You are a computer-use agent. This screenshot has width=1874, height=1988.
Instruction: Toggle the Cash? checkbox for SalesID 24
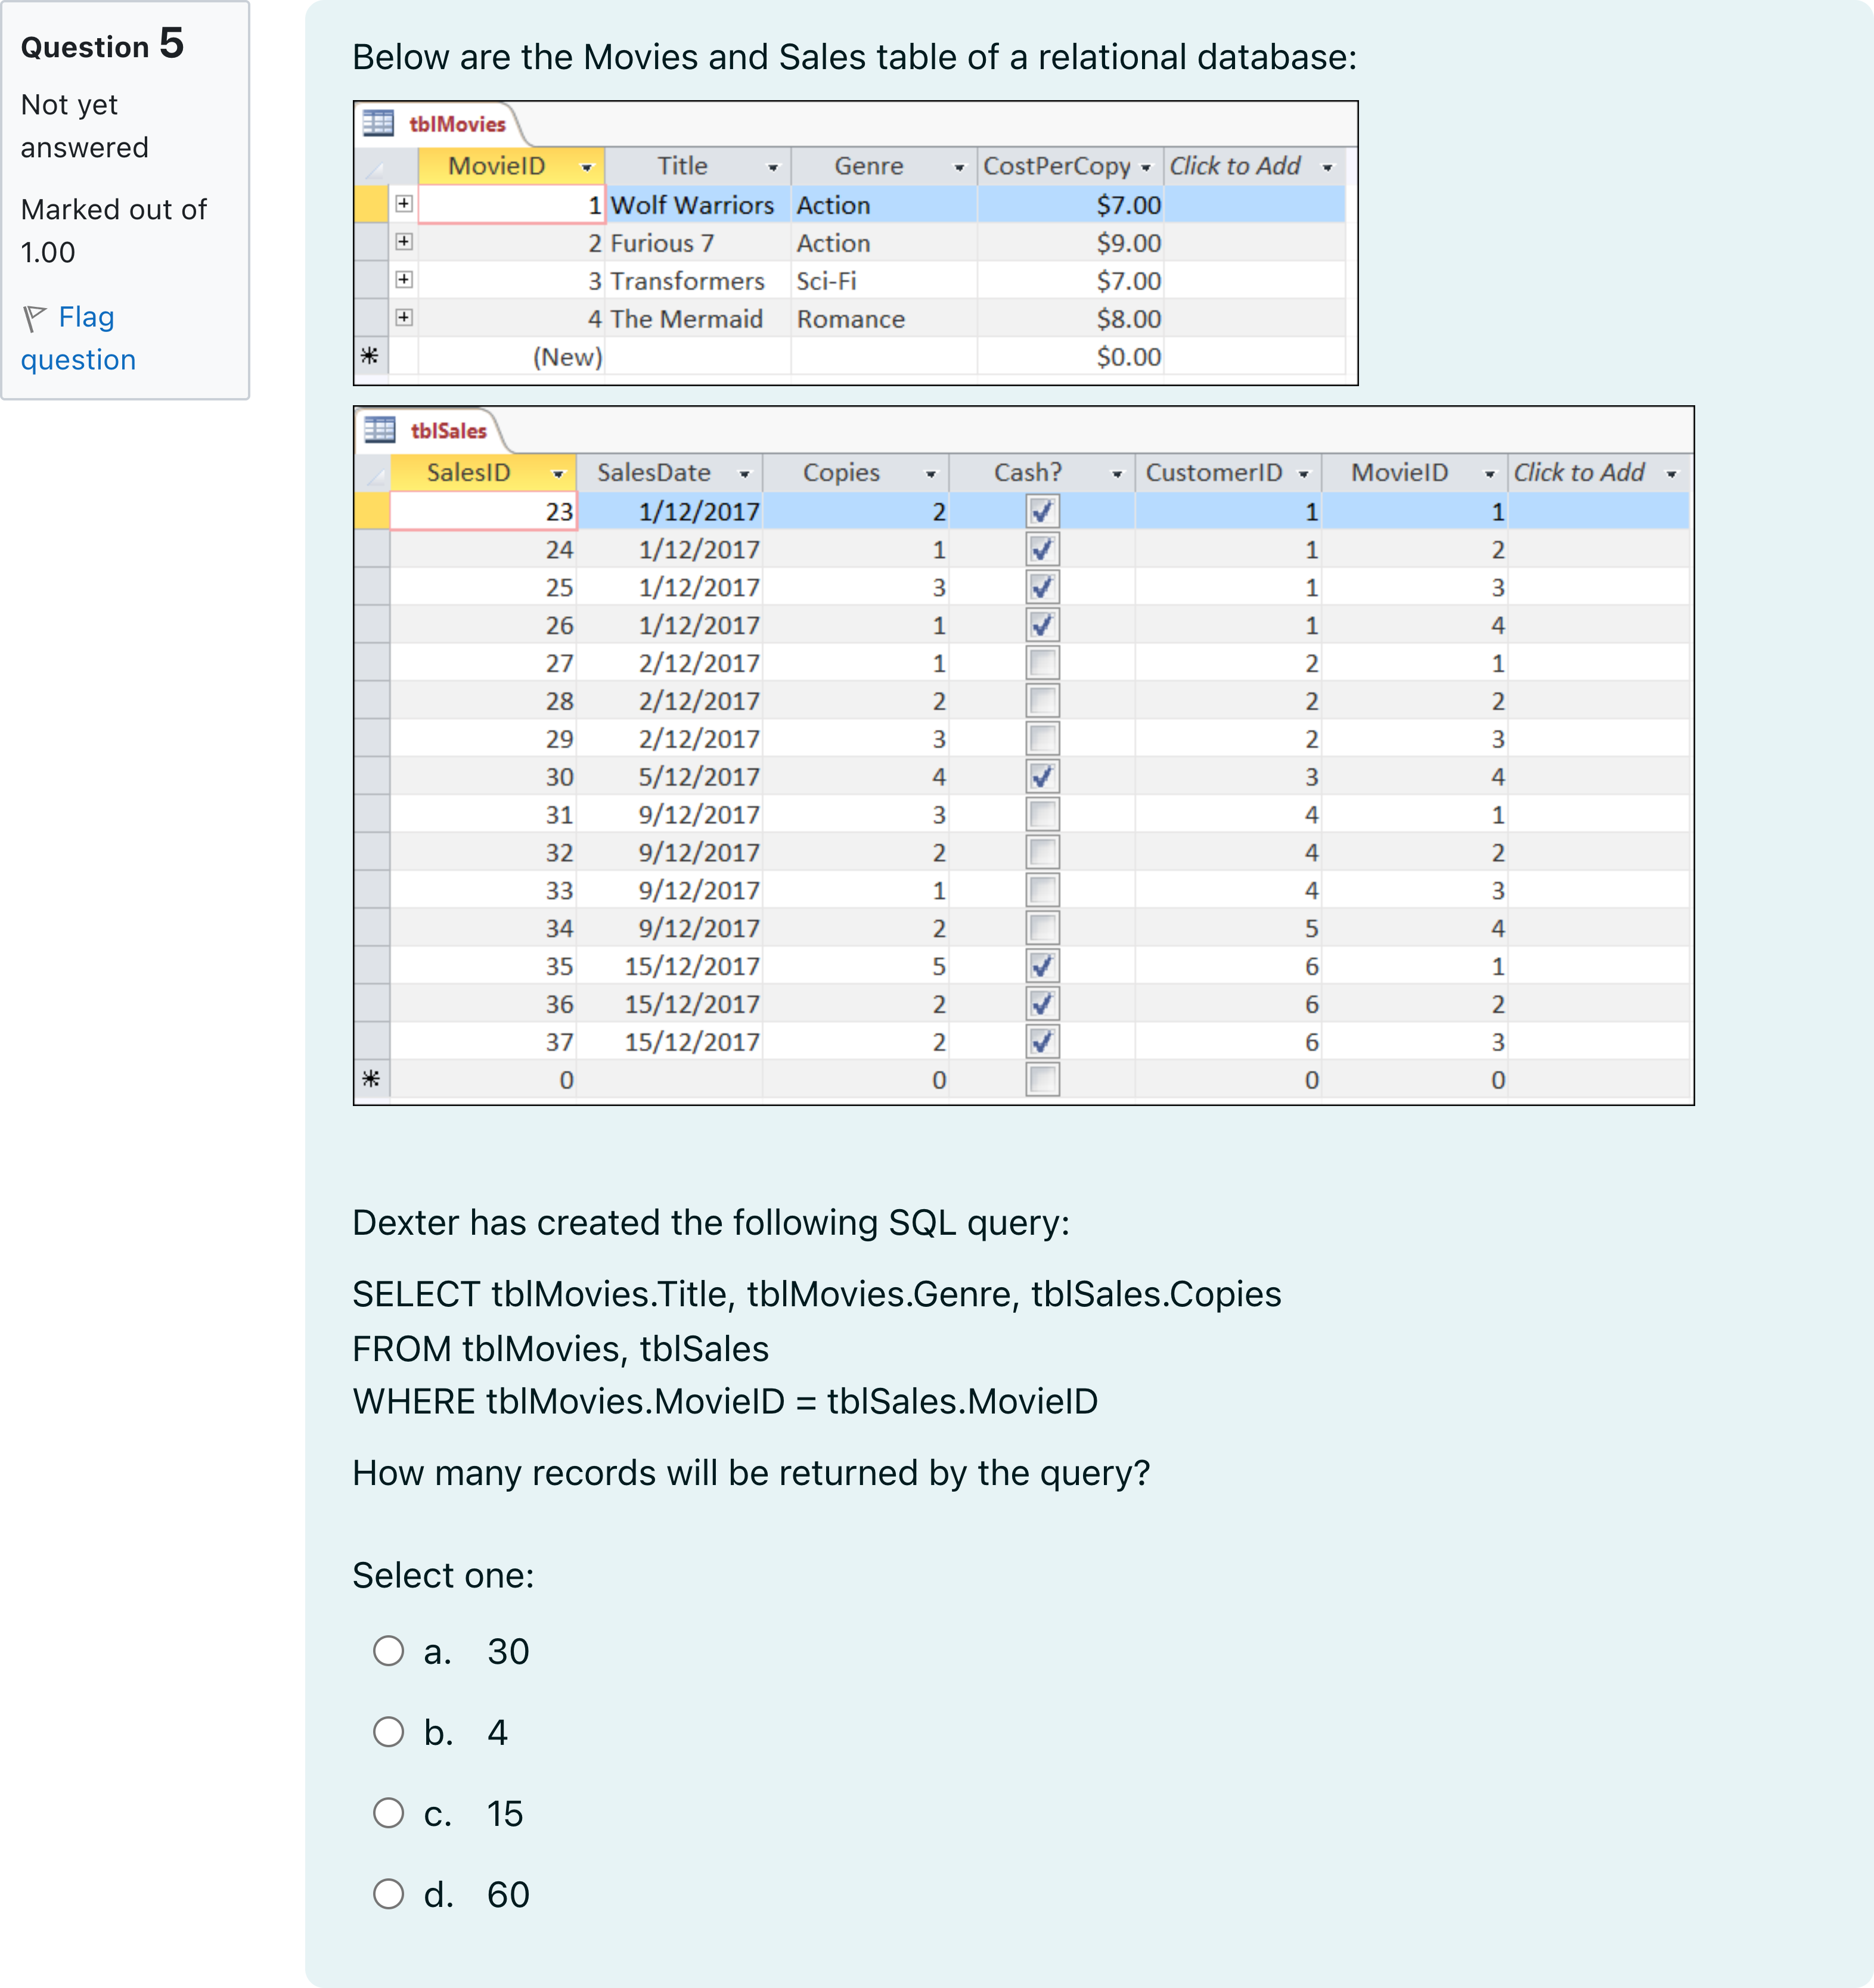click(1042, 550)
